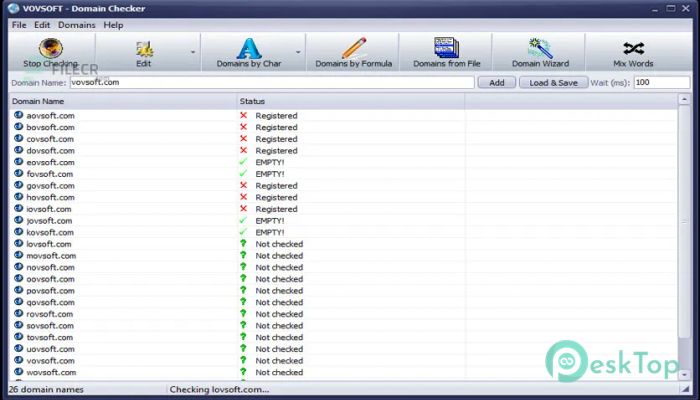Image resolution: width=700 pixels, height=400 pixels.
Task: Click the globe icon beside jovsoft.com
Action: click(x=18, y=220)
